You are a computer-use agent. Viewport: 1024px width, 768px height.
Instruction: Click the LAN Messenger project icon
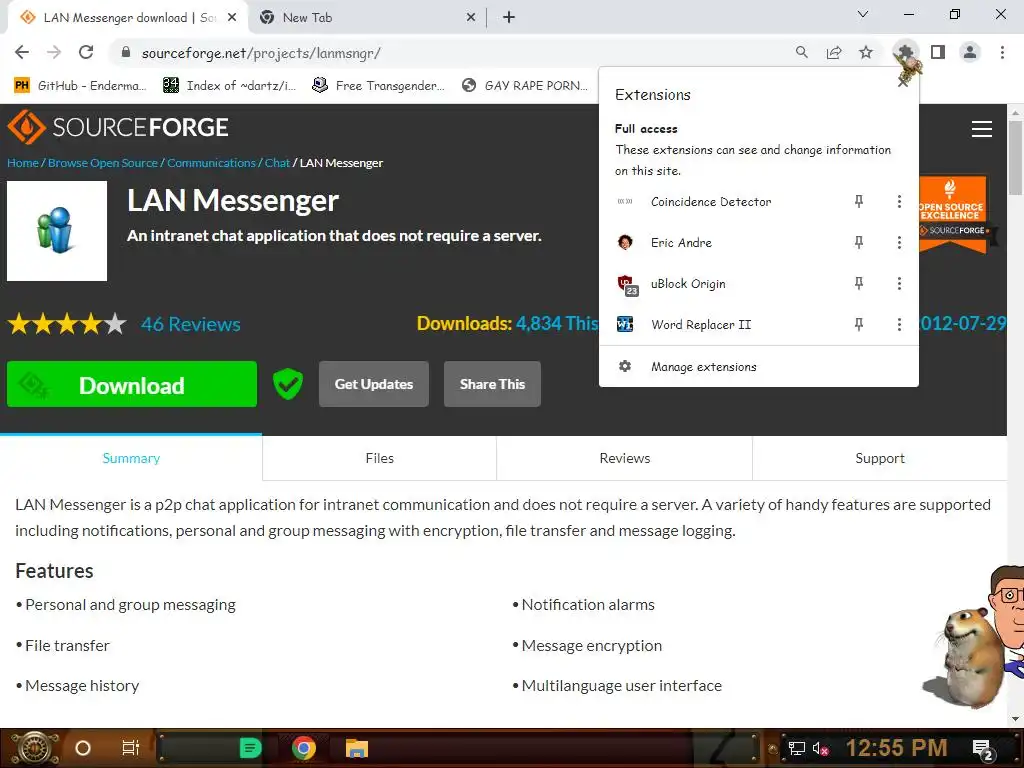tap(57, 231)
